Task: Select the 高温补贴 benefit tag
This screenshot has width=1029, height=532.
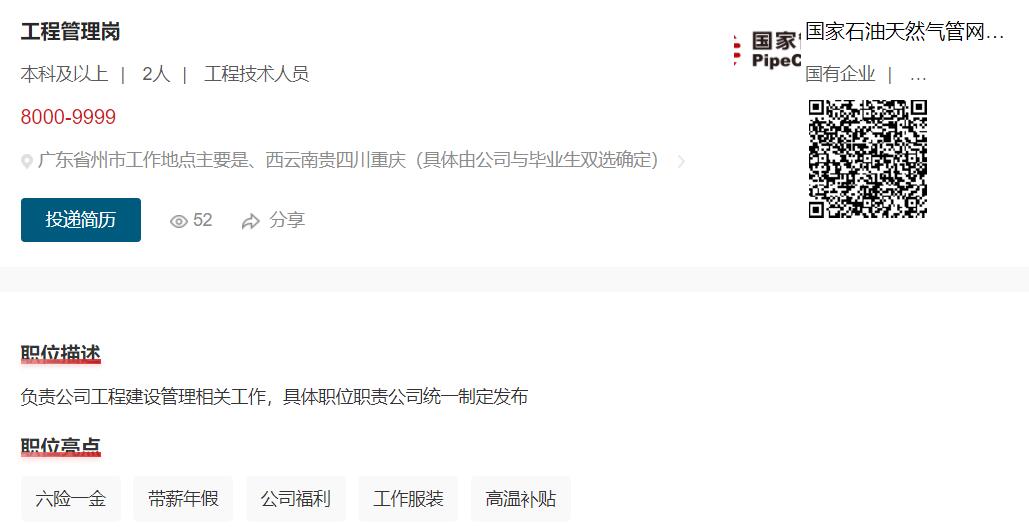Action: click(x=520, y=499)
